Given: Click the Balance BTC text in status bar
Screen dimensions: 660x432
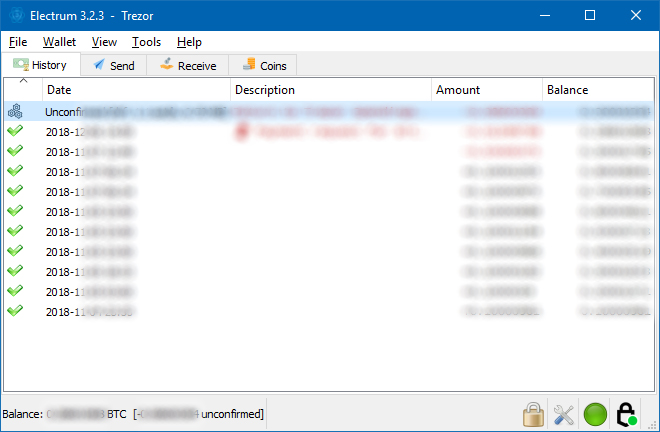Looking at the screenshot, I should (64, 414).
